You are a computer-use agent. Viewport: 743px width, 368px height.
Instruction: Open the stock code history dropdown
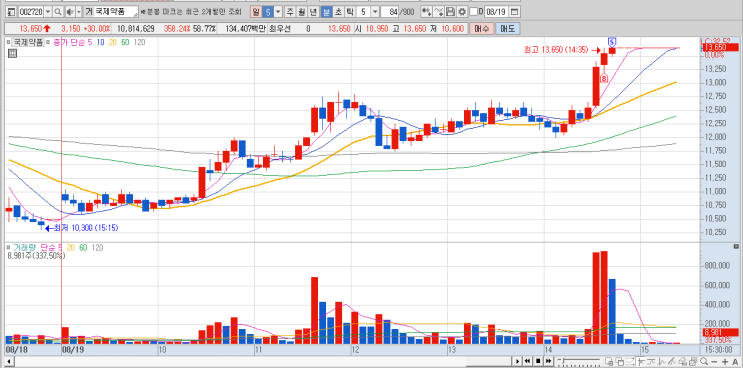[x=48, y=11]
